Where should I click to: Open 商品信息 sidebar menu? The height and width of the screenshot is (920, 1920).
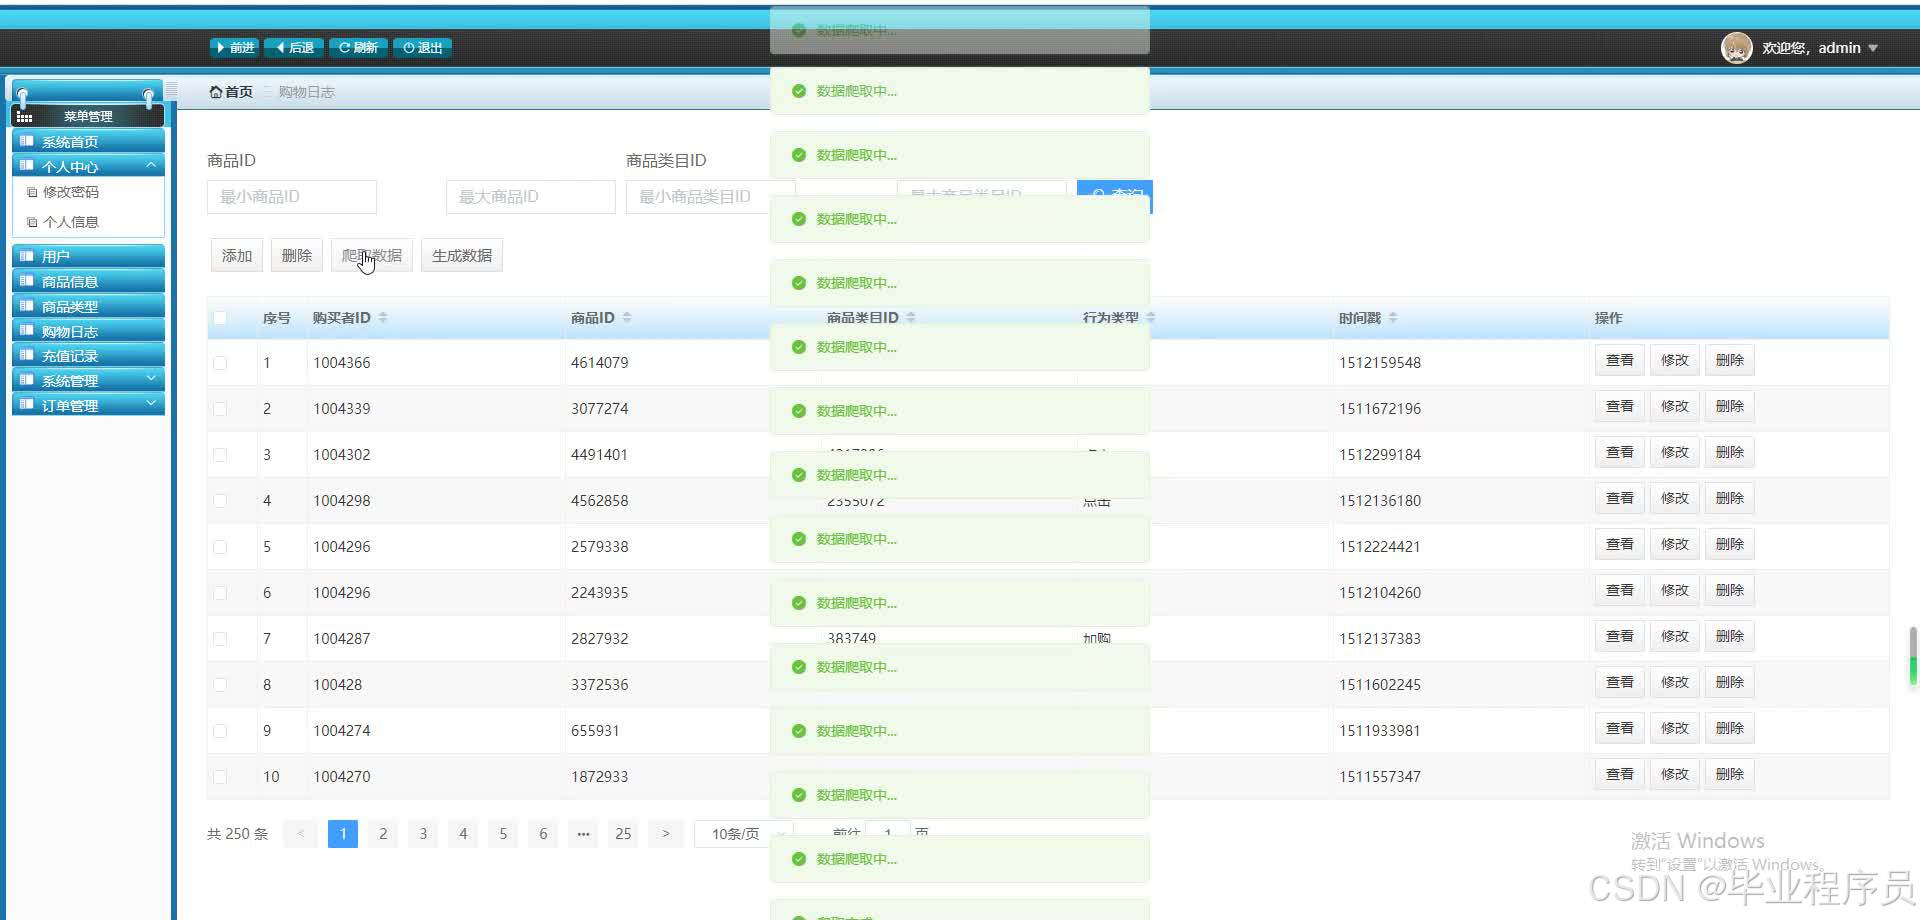pos(88,282)
